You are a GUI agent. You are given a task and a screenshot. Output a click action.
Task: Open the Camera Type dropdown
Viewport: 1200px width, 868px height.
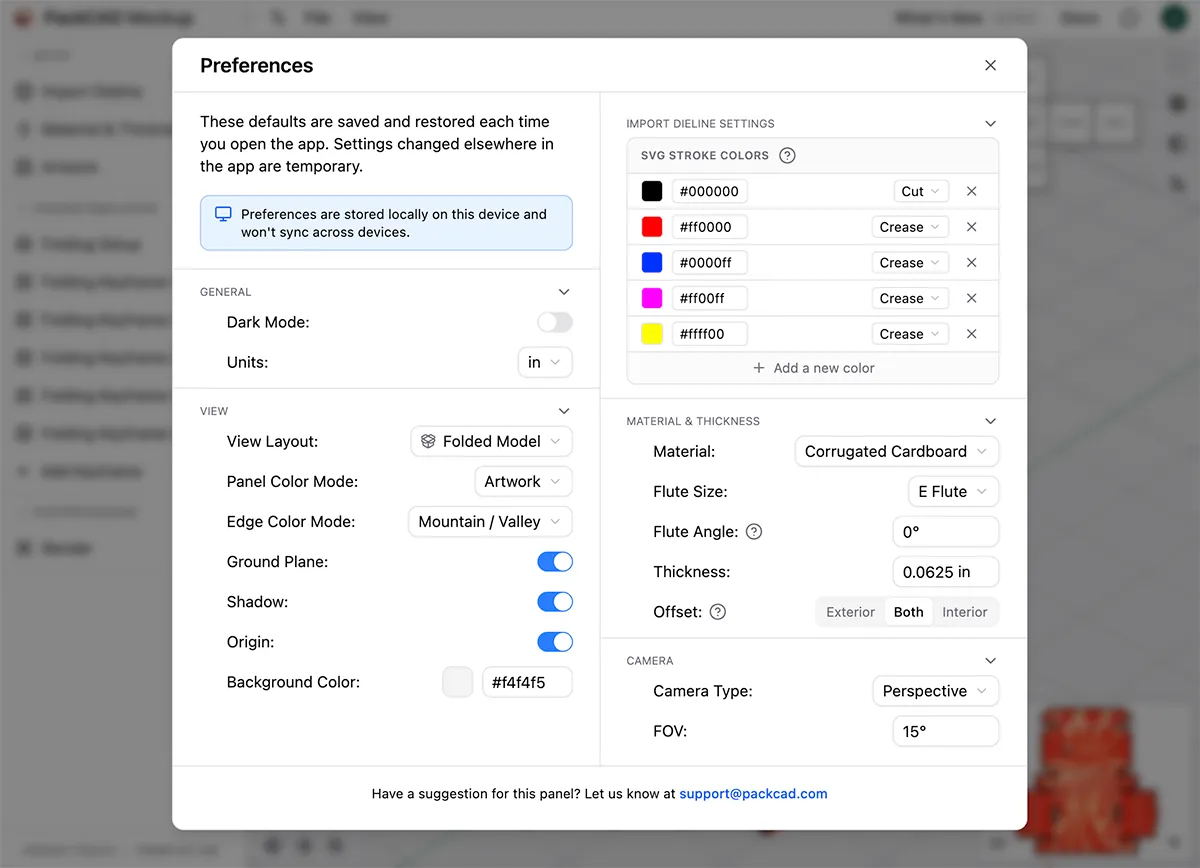coord(936,691)
